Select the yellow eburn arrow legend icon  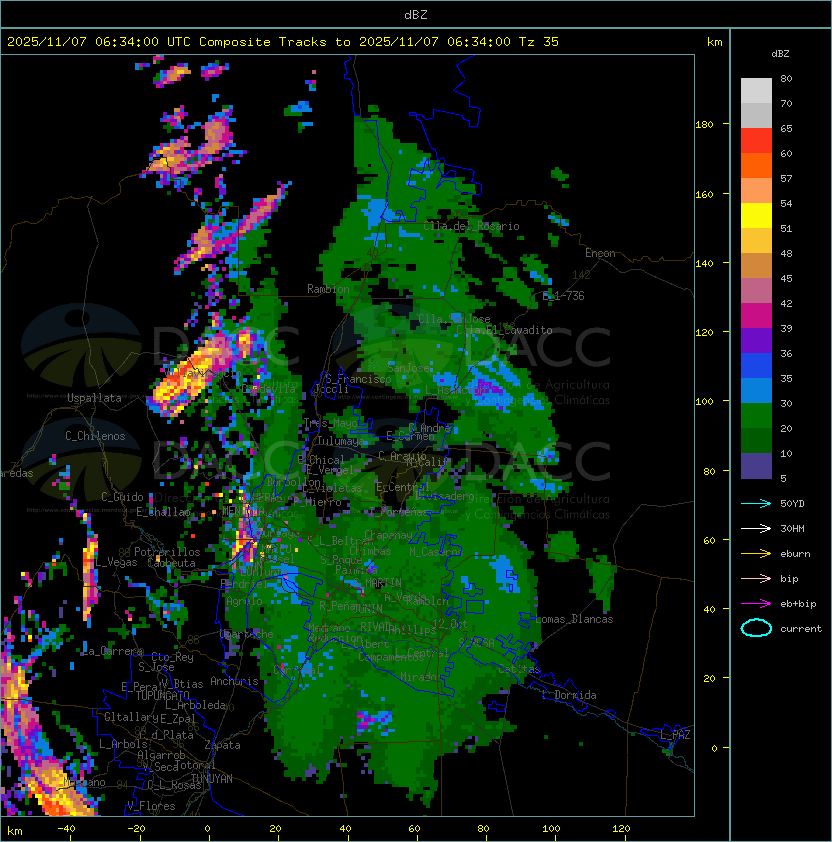click(x=756, y=553)
